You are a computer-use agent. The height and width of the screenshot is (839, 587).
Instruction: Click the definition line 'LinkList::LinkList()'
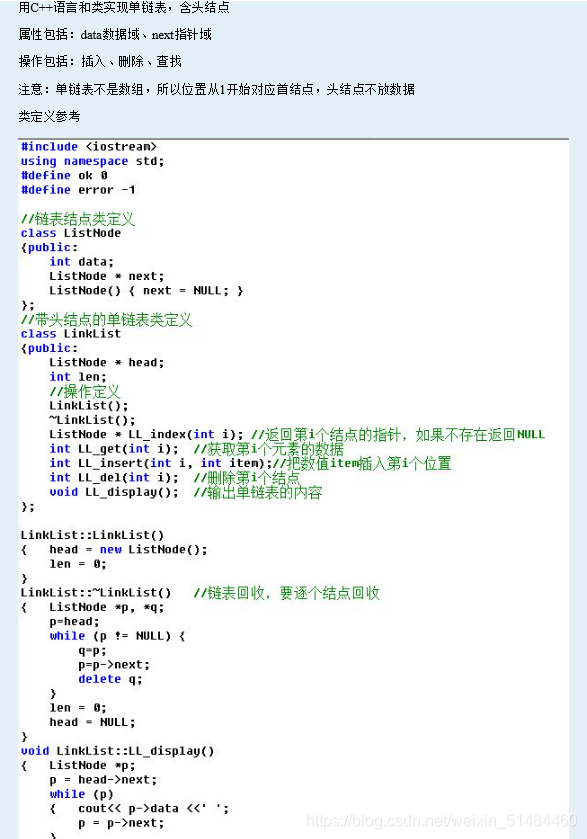pyautogui.click(x=92, y=535)
